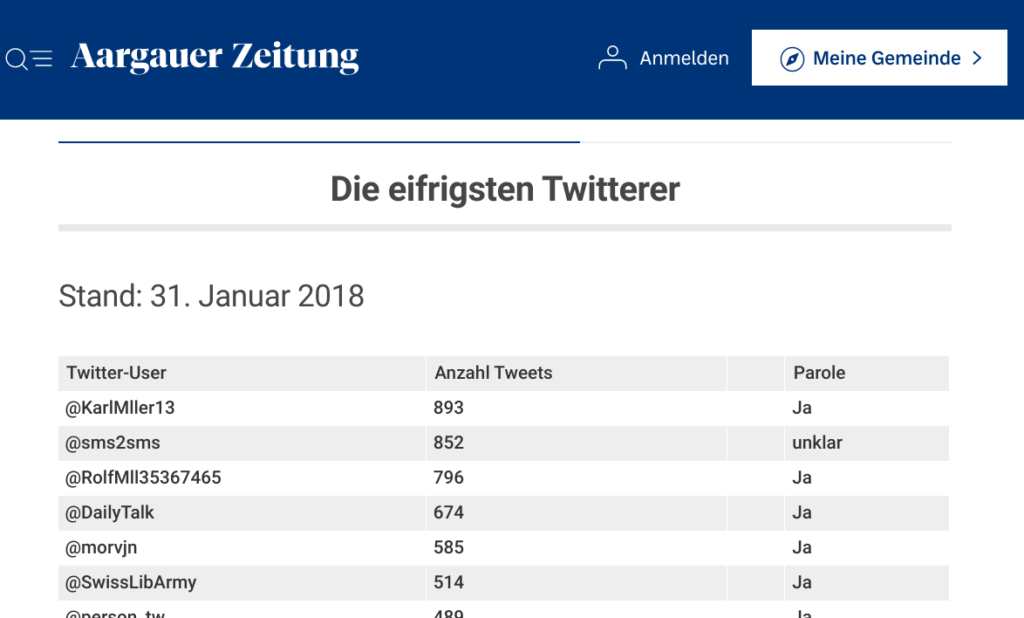1024x618 pixels.
Task: Click the Die eifrigsten Twitterer heading
Action: [x=505, y=189]
